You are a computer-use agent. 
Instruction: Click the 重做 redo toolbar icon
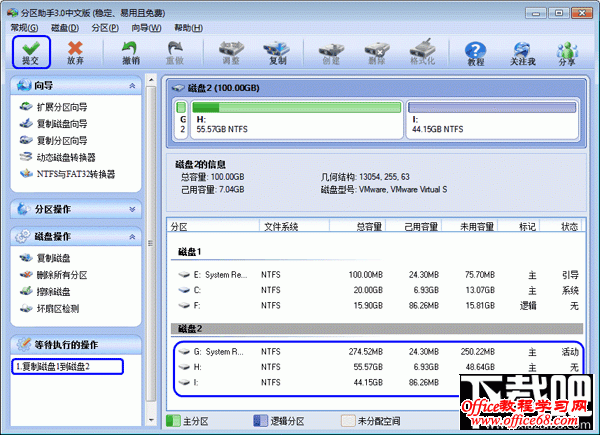click(175, 52)
